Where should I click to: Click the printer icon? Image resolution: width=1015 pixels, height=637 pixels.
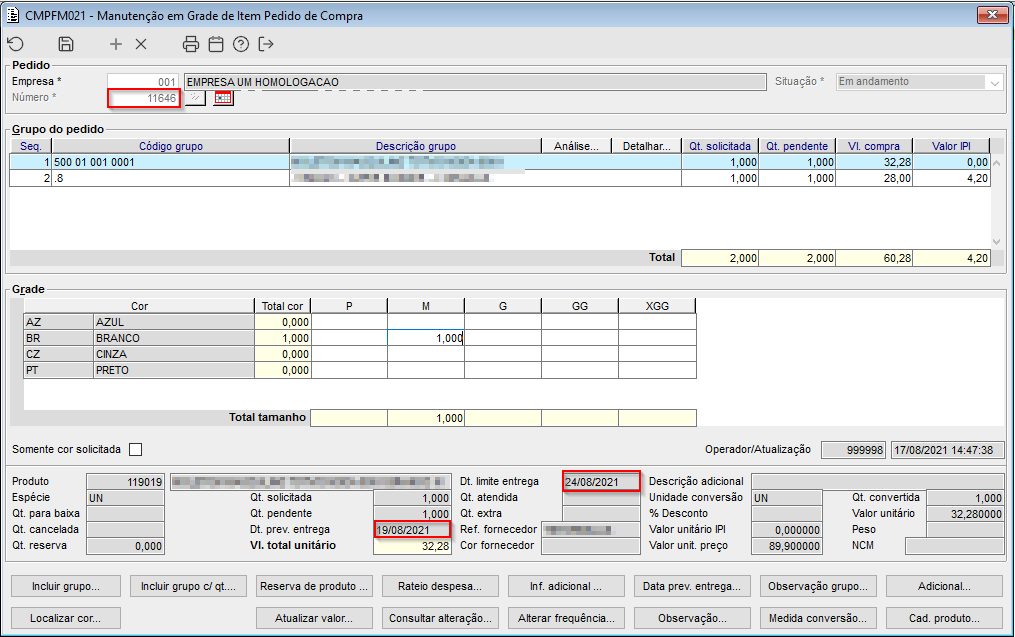coord(190,44)
